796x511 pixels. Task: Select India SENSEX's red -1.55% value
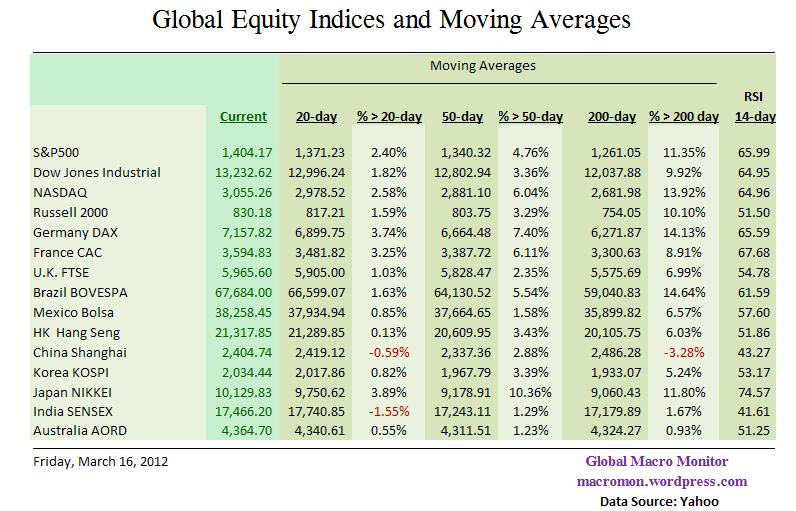point(390,412)
